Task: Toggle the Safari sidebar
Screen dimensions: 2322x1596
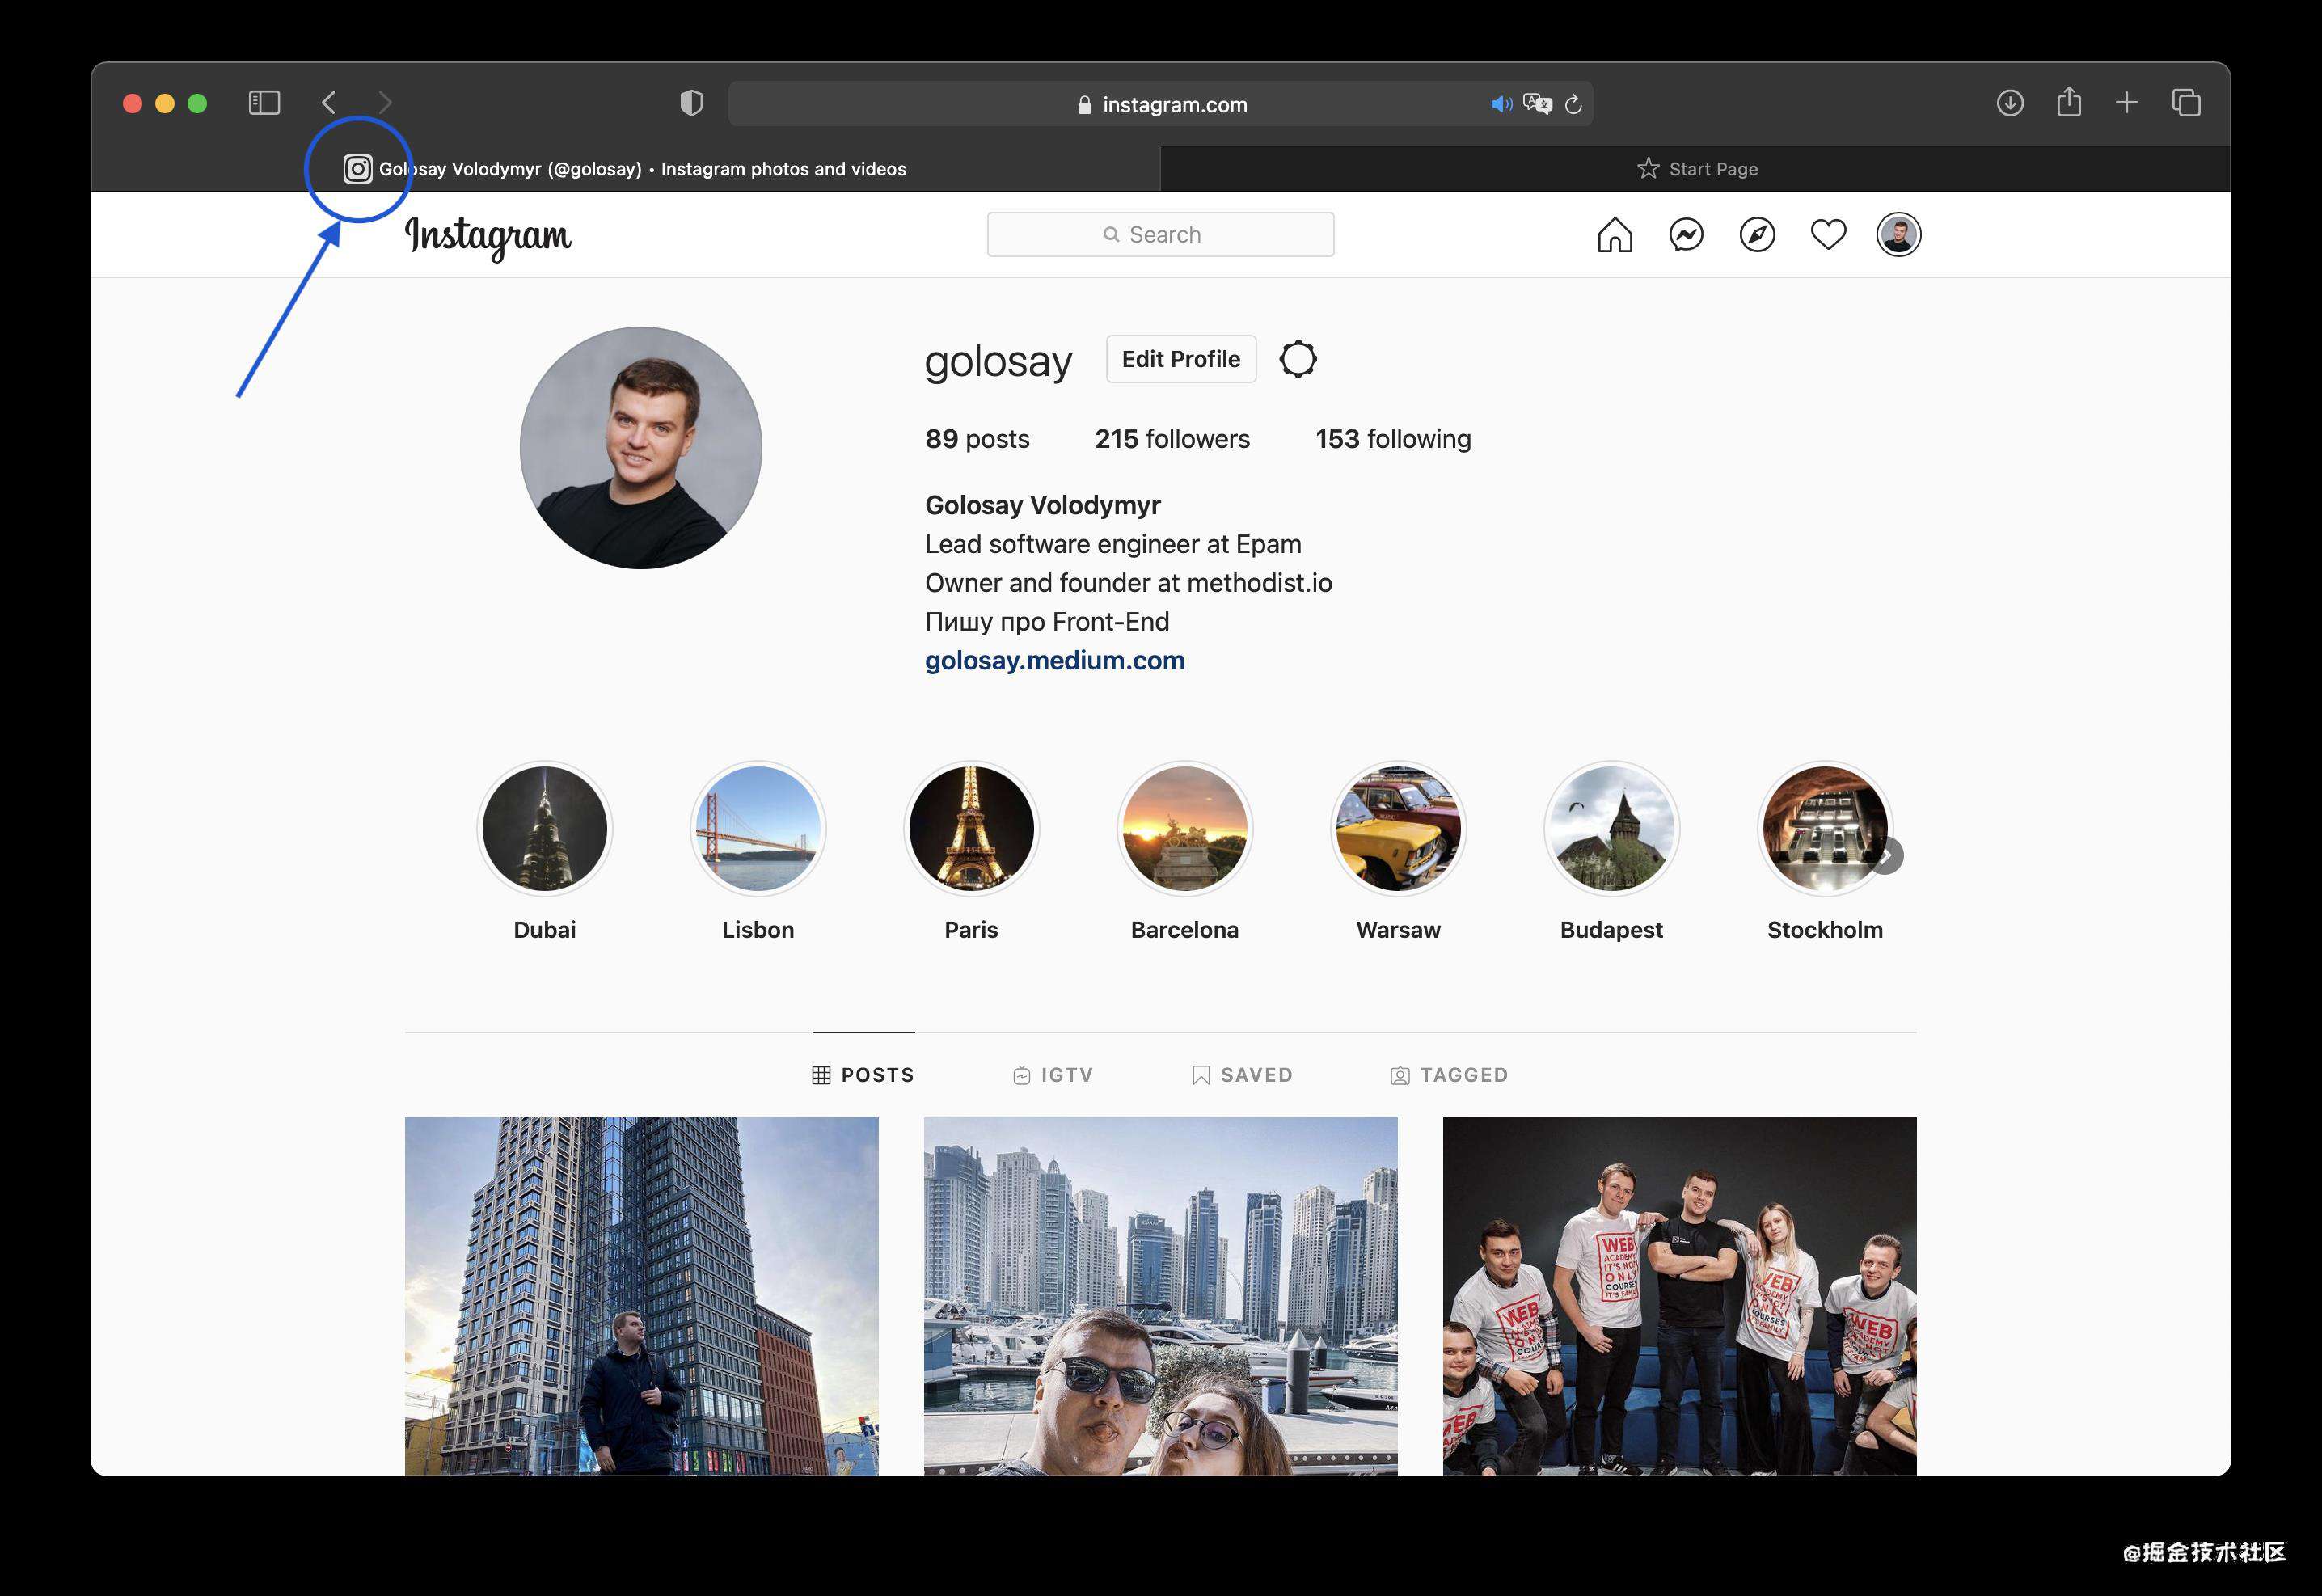Action: pos(264,103)
